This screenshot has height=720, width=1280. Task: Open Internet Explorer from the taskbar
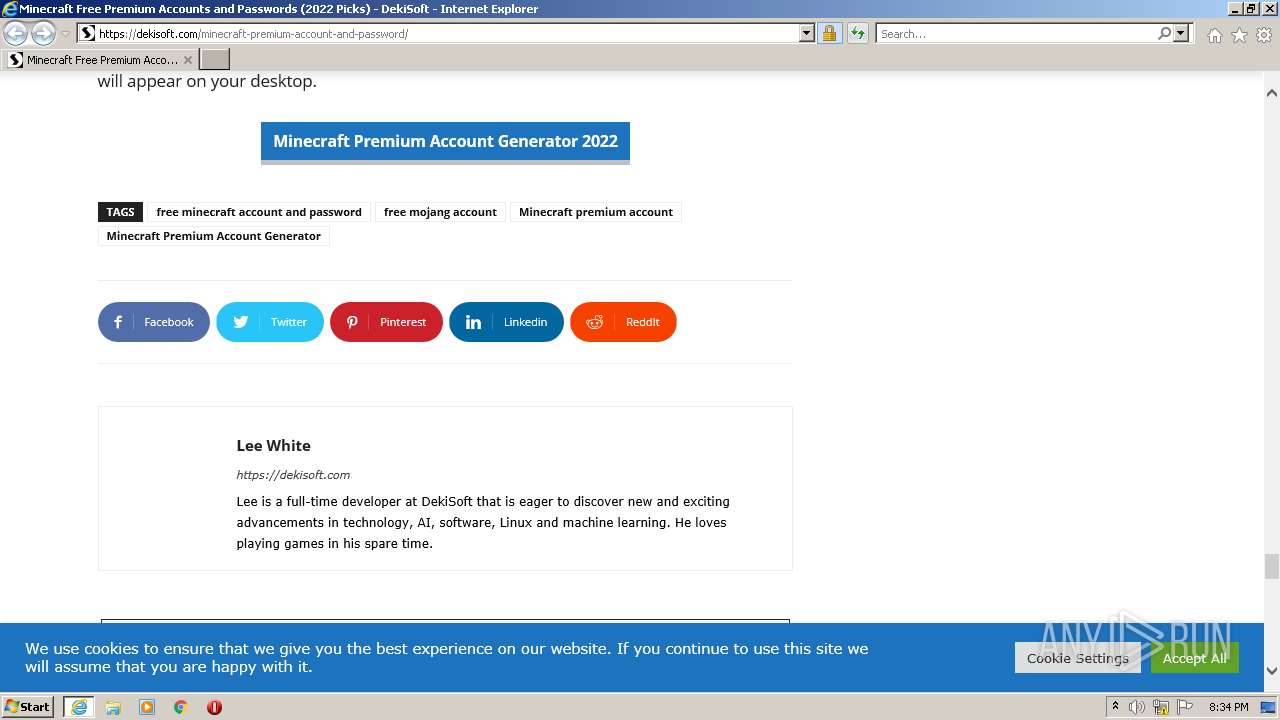[x=79, y=707]
